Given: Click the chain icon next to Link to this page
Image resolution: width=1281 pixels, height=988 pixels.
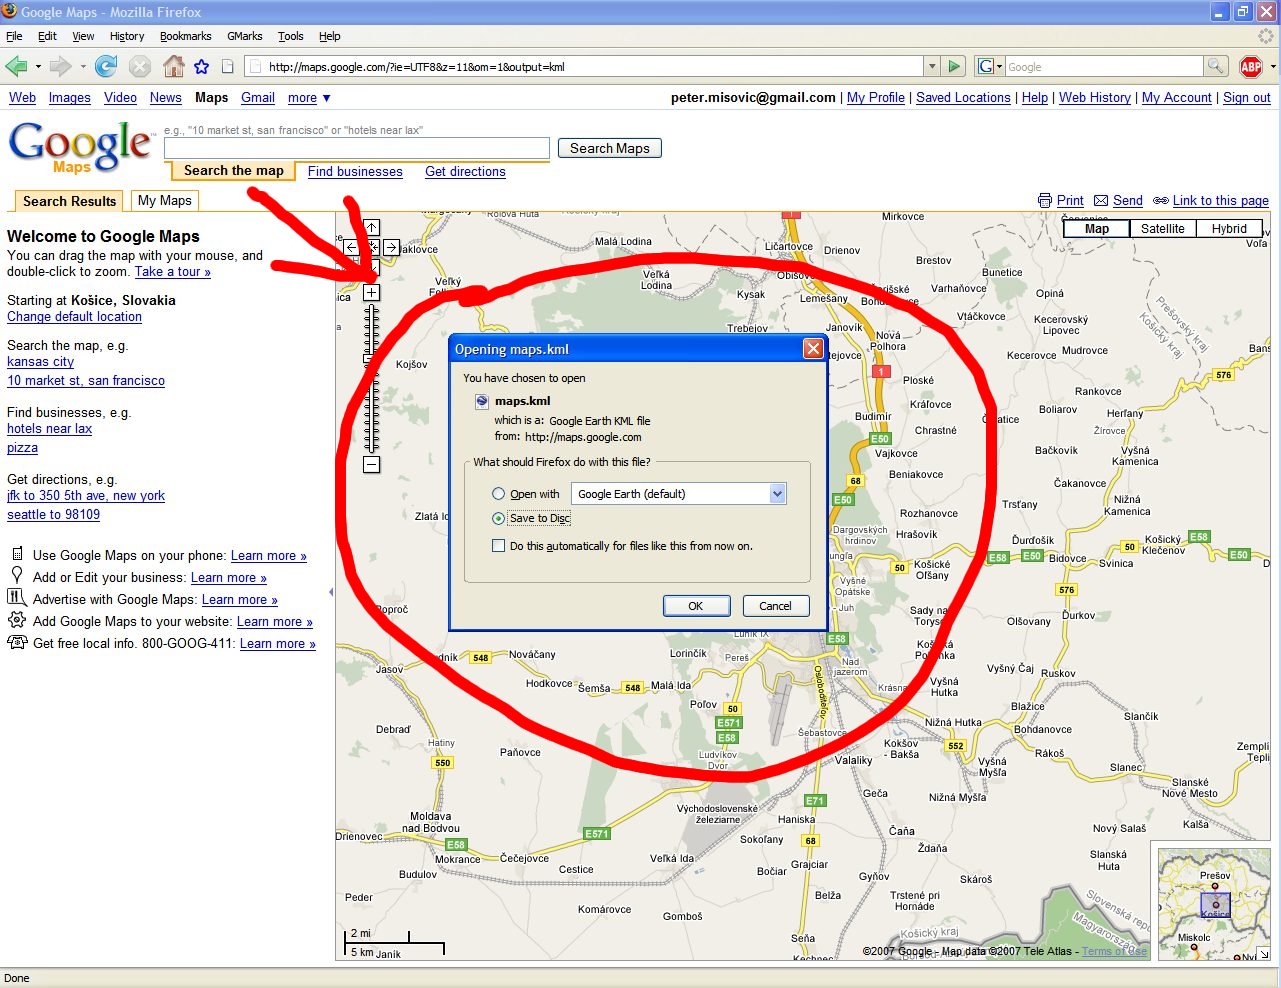Looking at the screenshot, I should pos(1161,201).
